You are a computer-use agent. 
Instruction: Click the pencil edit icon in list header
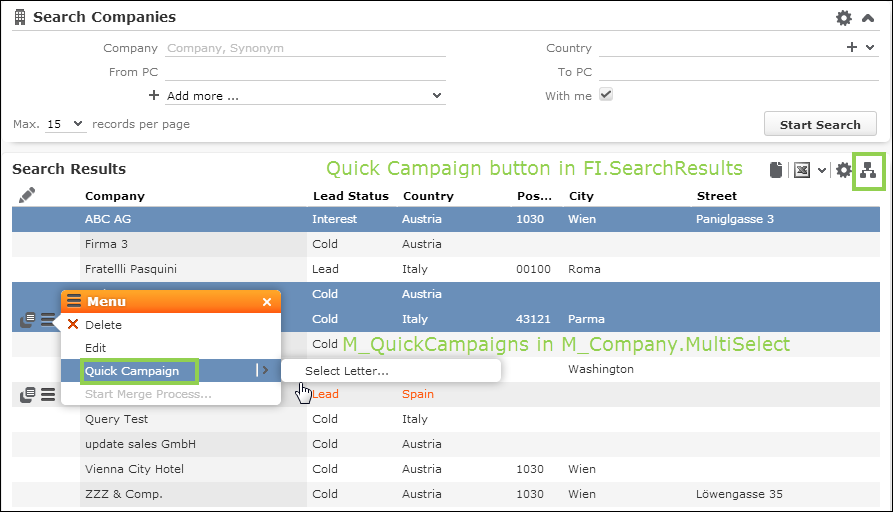[x=27, y=195]
